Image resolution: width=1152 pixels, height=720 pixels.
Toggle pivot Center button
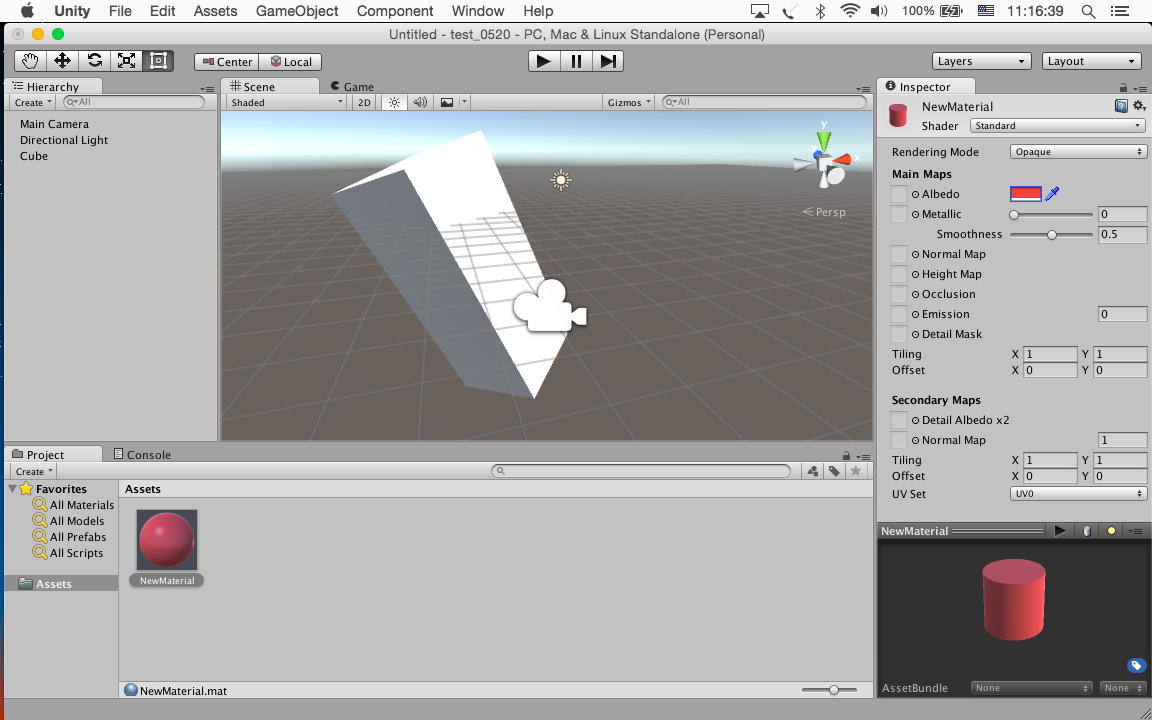[x=227, y=61]
